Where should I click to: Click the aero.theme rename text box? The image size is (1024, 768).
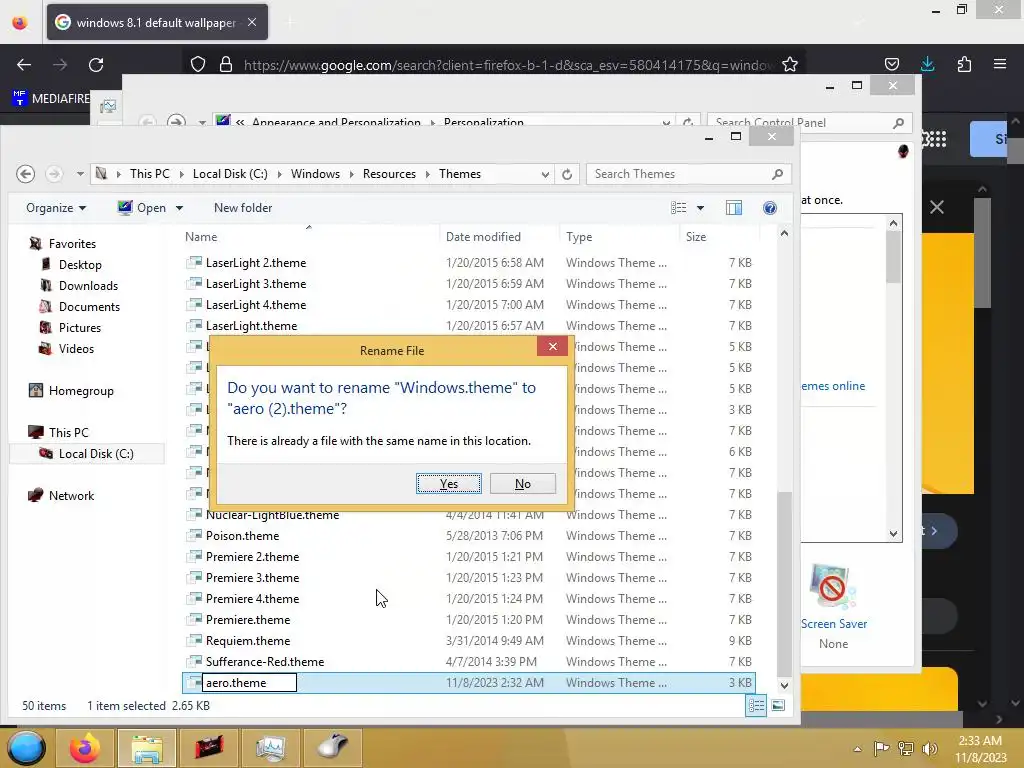[249, 682]
